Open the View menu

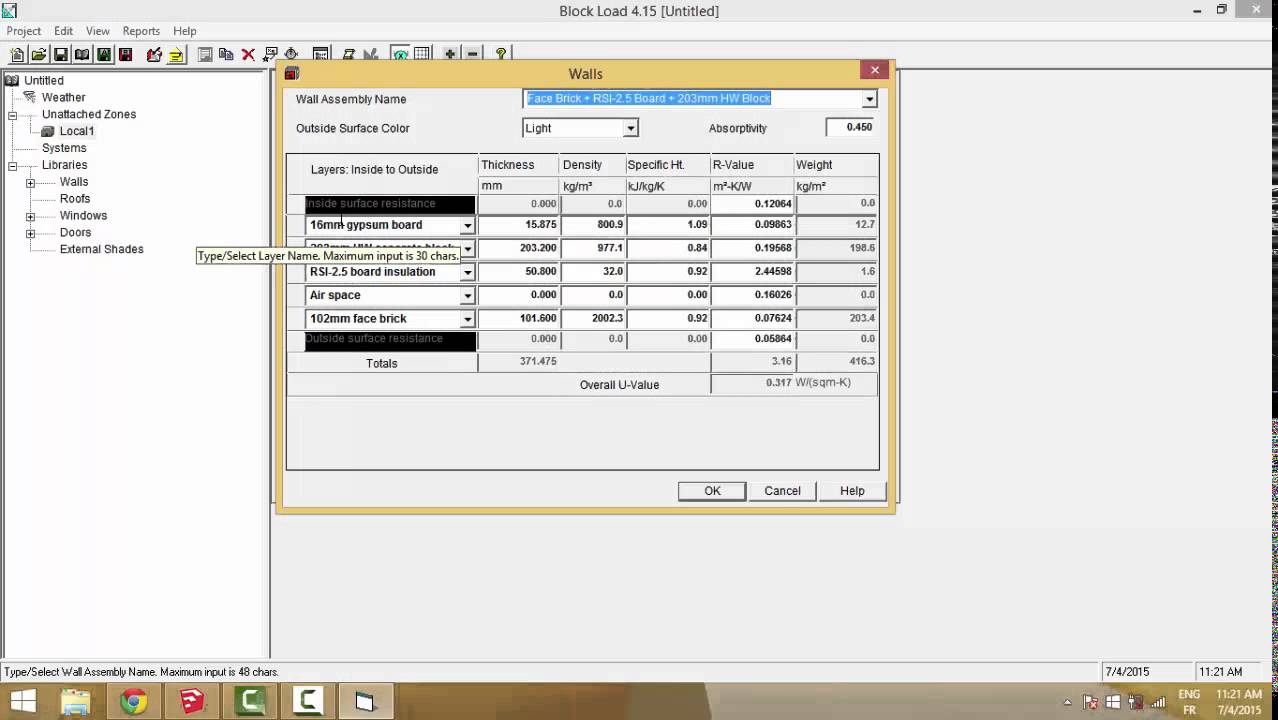point(98,31)
